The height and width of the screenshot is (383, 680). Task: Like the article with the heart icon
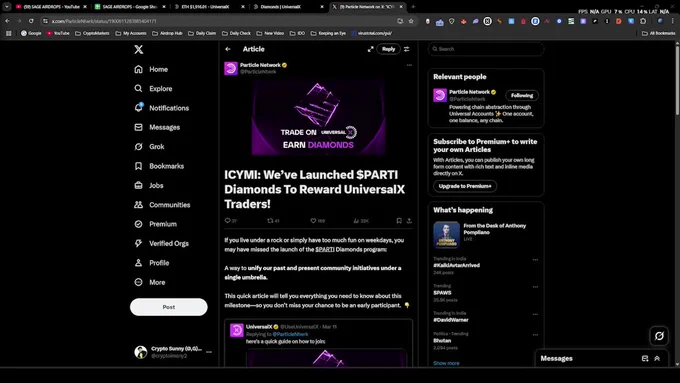tap(313, 221)
